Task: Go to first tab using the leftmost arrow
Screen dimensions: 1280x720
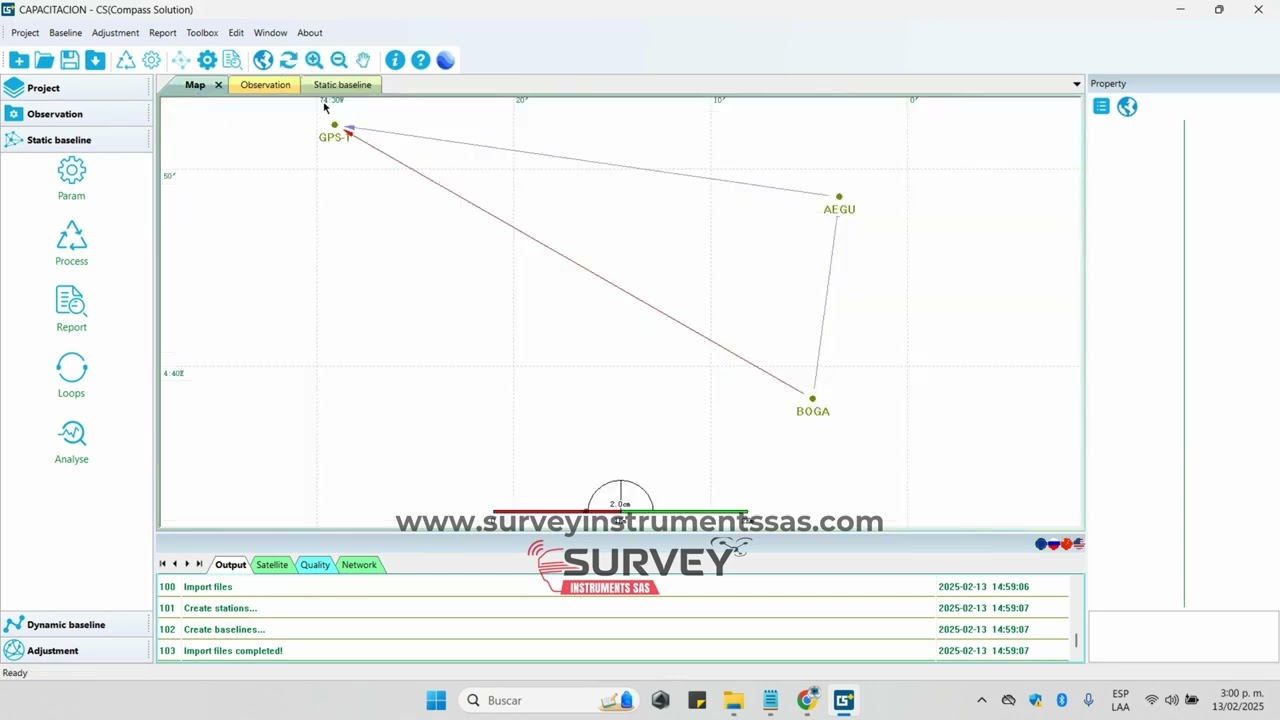Action: pos(163,564)
